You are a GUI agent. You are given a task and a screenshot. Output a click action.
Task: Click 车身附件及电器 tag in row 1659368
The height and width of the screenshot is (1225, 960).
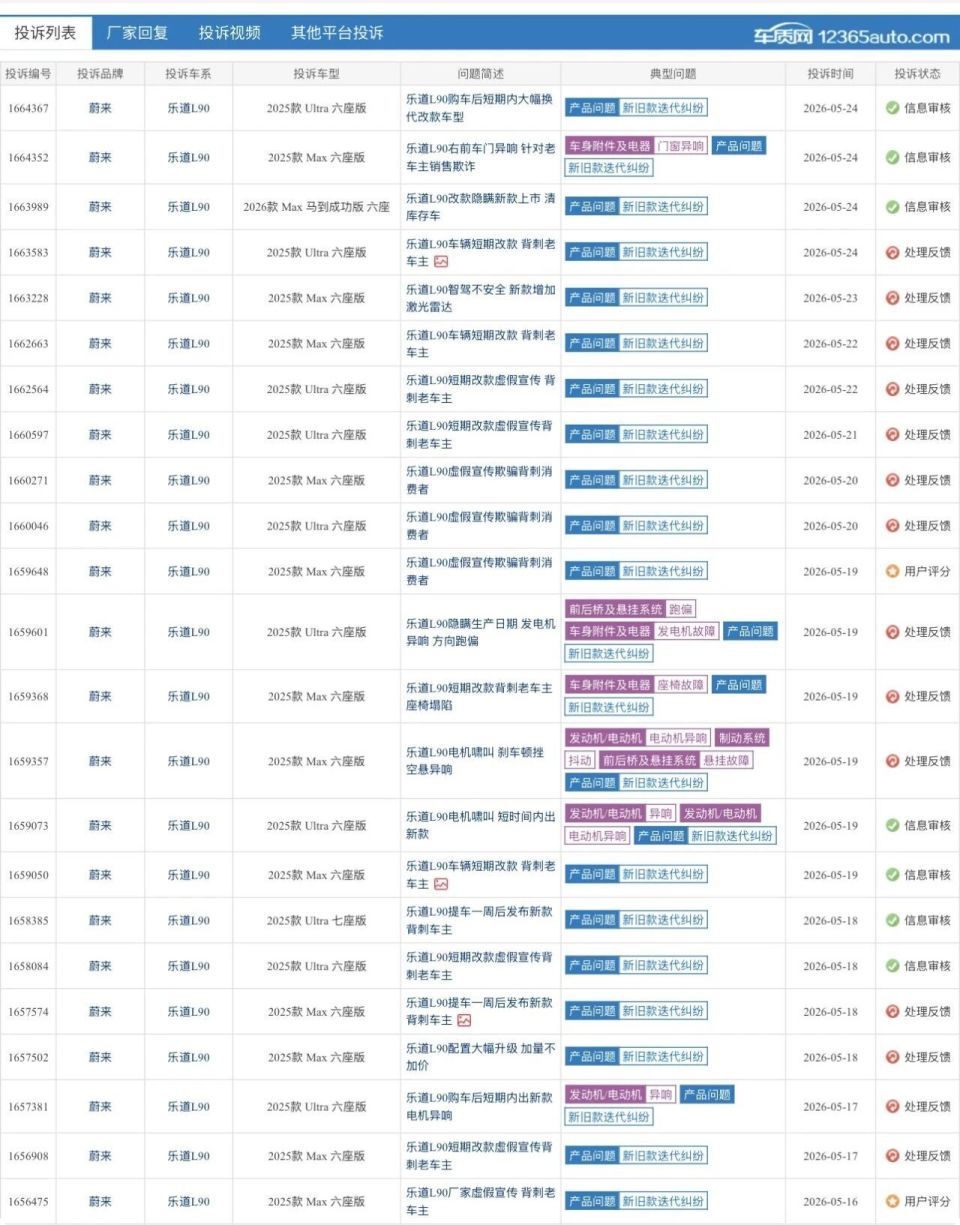(609, 685)
